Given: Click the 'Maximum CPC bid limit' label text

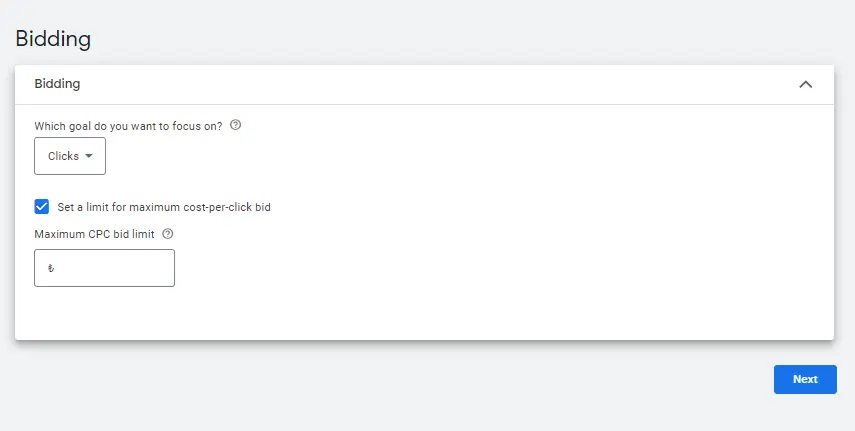Looking at the screenshot, I should [94, 234].
